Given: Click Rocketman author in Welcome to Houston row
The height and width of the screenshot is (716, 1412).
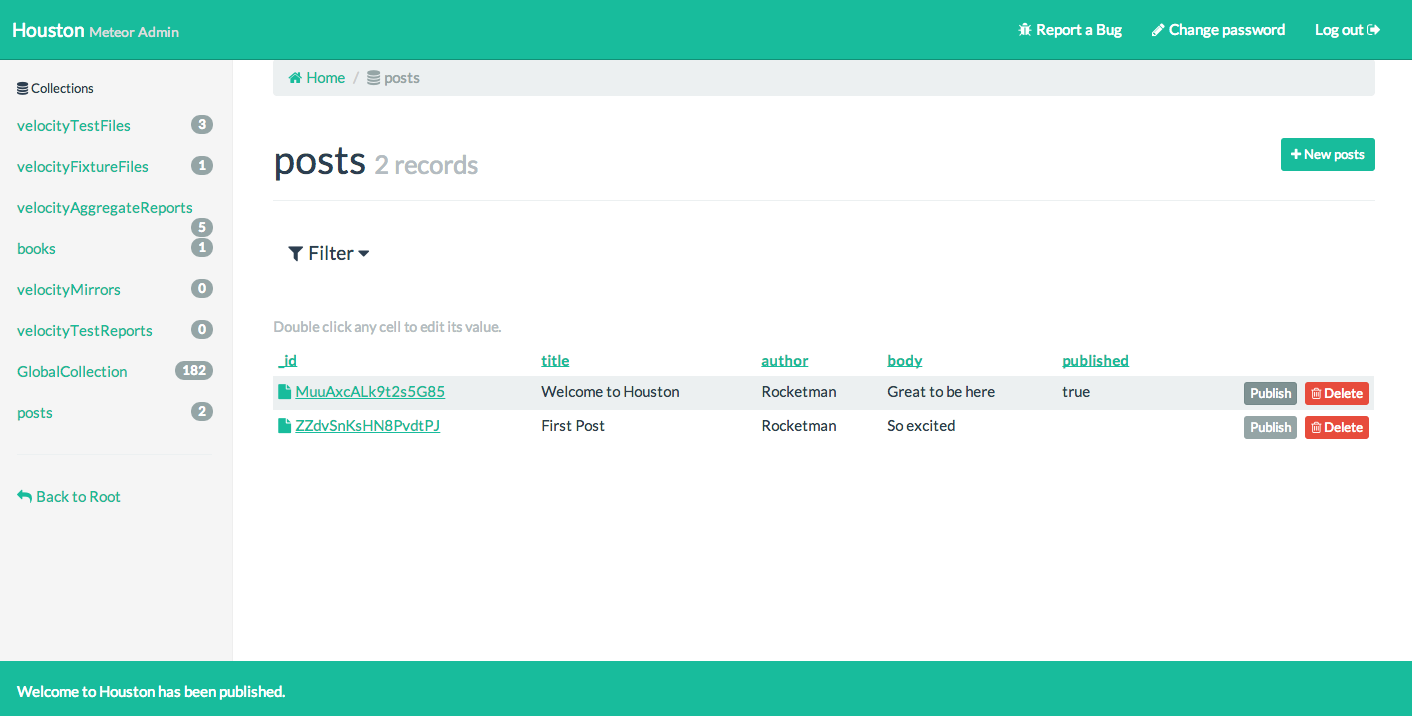Looking at the screenshot, I should (x=799, y=392).
